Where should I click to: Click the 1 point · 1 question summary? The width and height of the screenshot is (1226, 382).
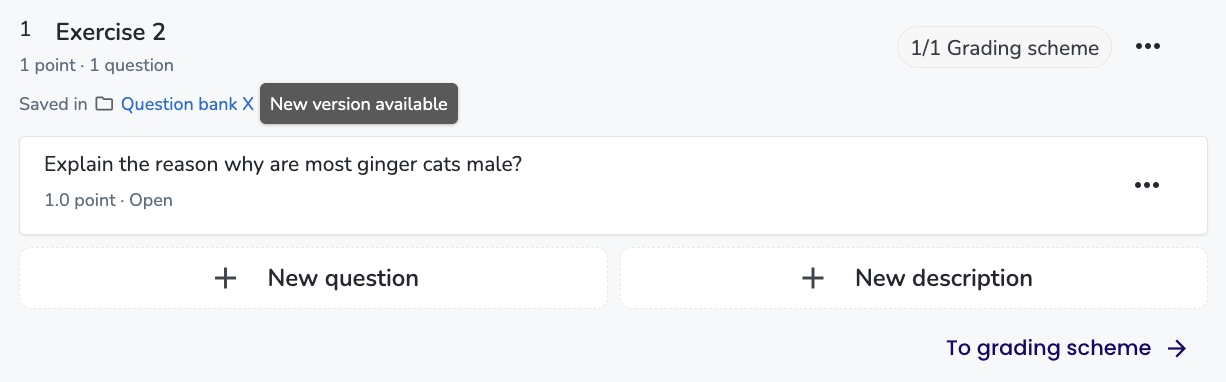click(x=96, y=66)
